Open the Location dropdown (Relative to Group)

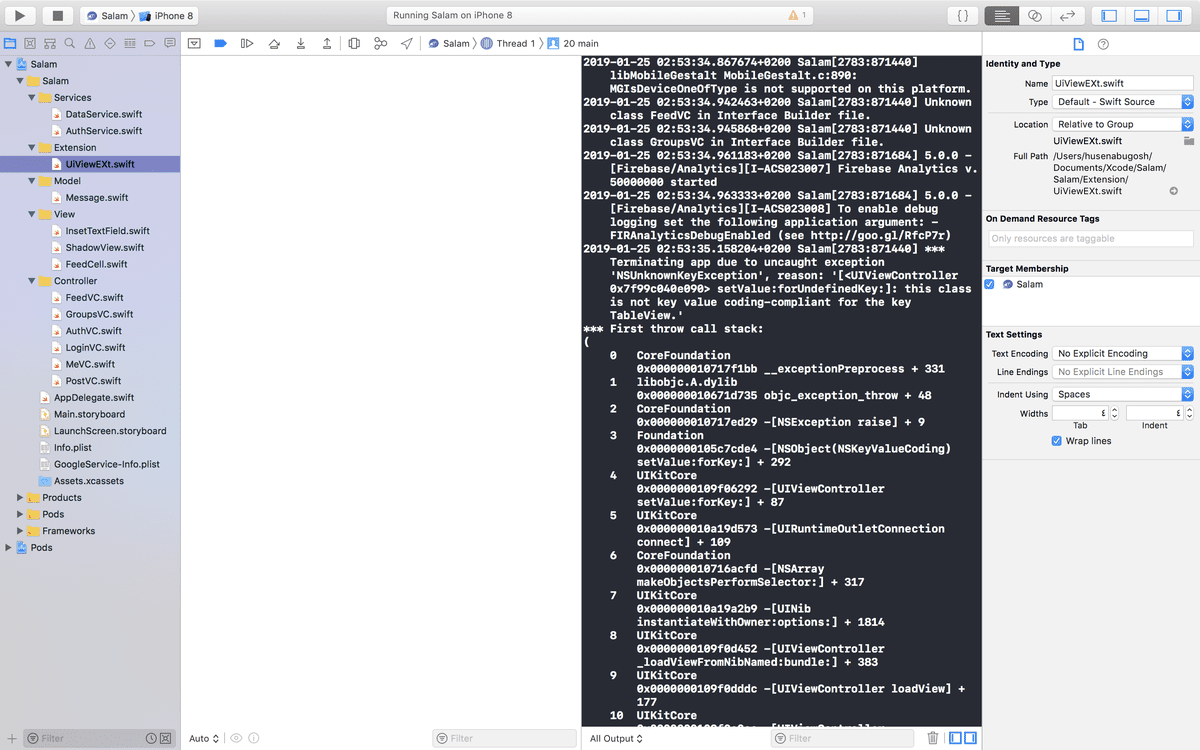[1123, 124]
